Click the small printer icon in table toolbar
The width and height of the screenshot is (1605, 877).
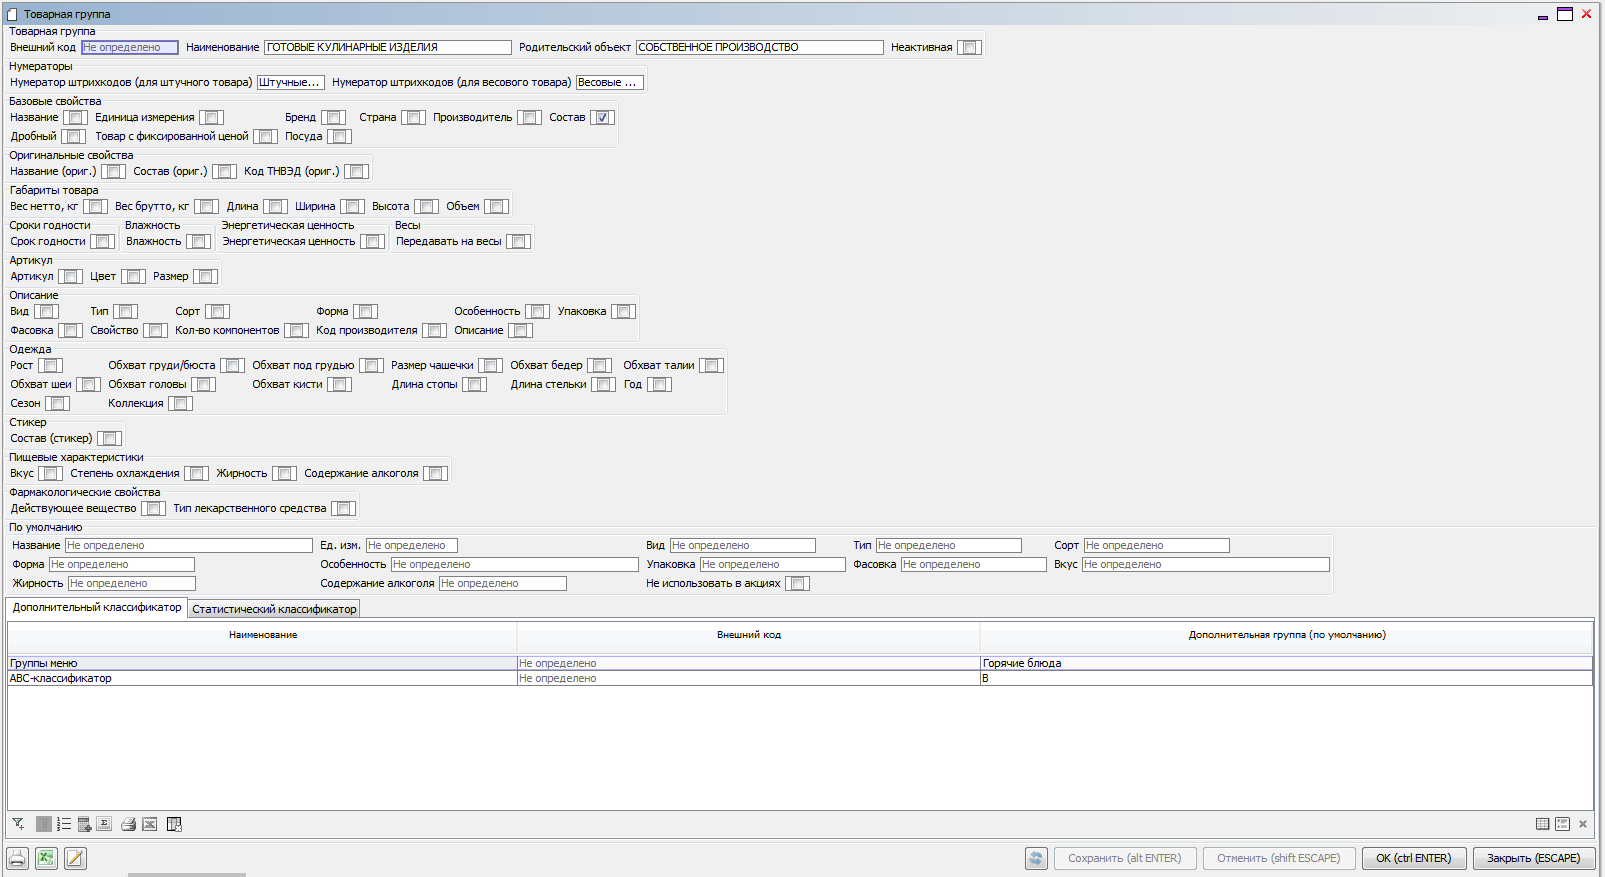[x=128, y=824]
